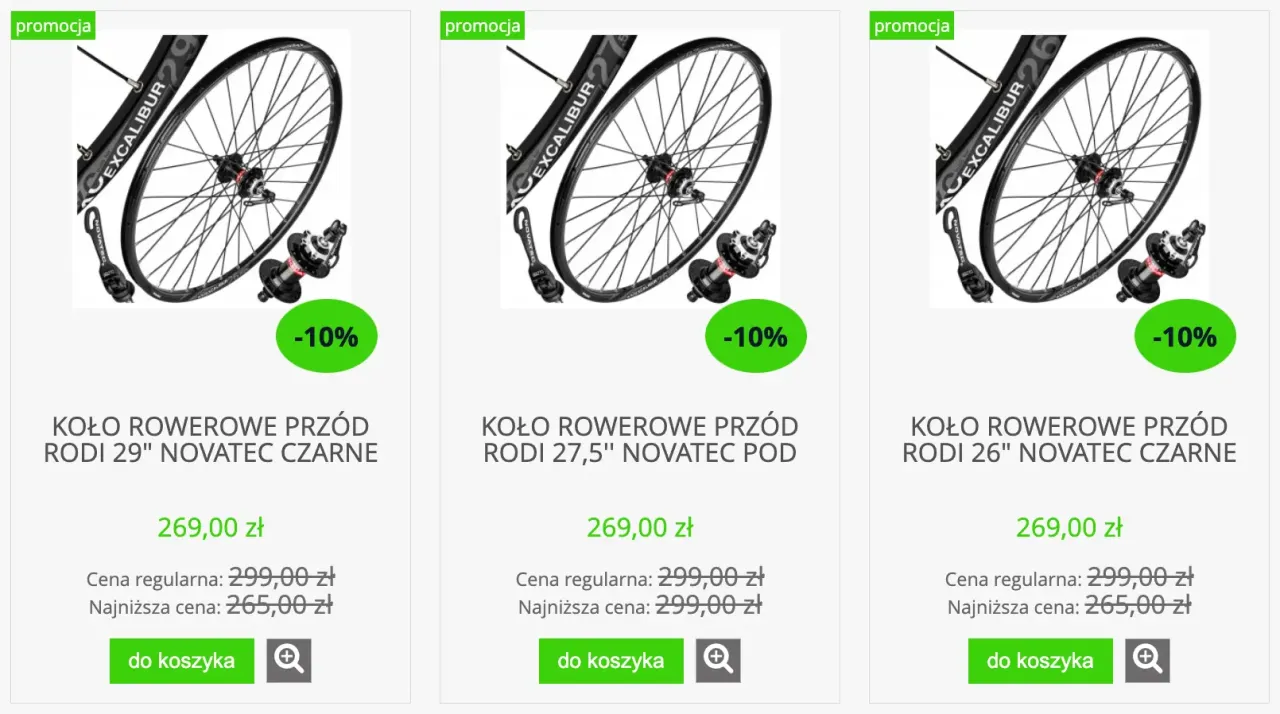
Task: Add the 29" Novatec wheel to cart
Action: [181, 660]
